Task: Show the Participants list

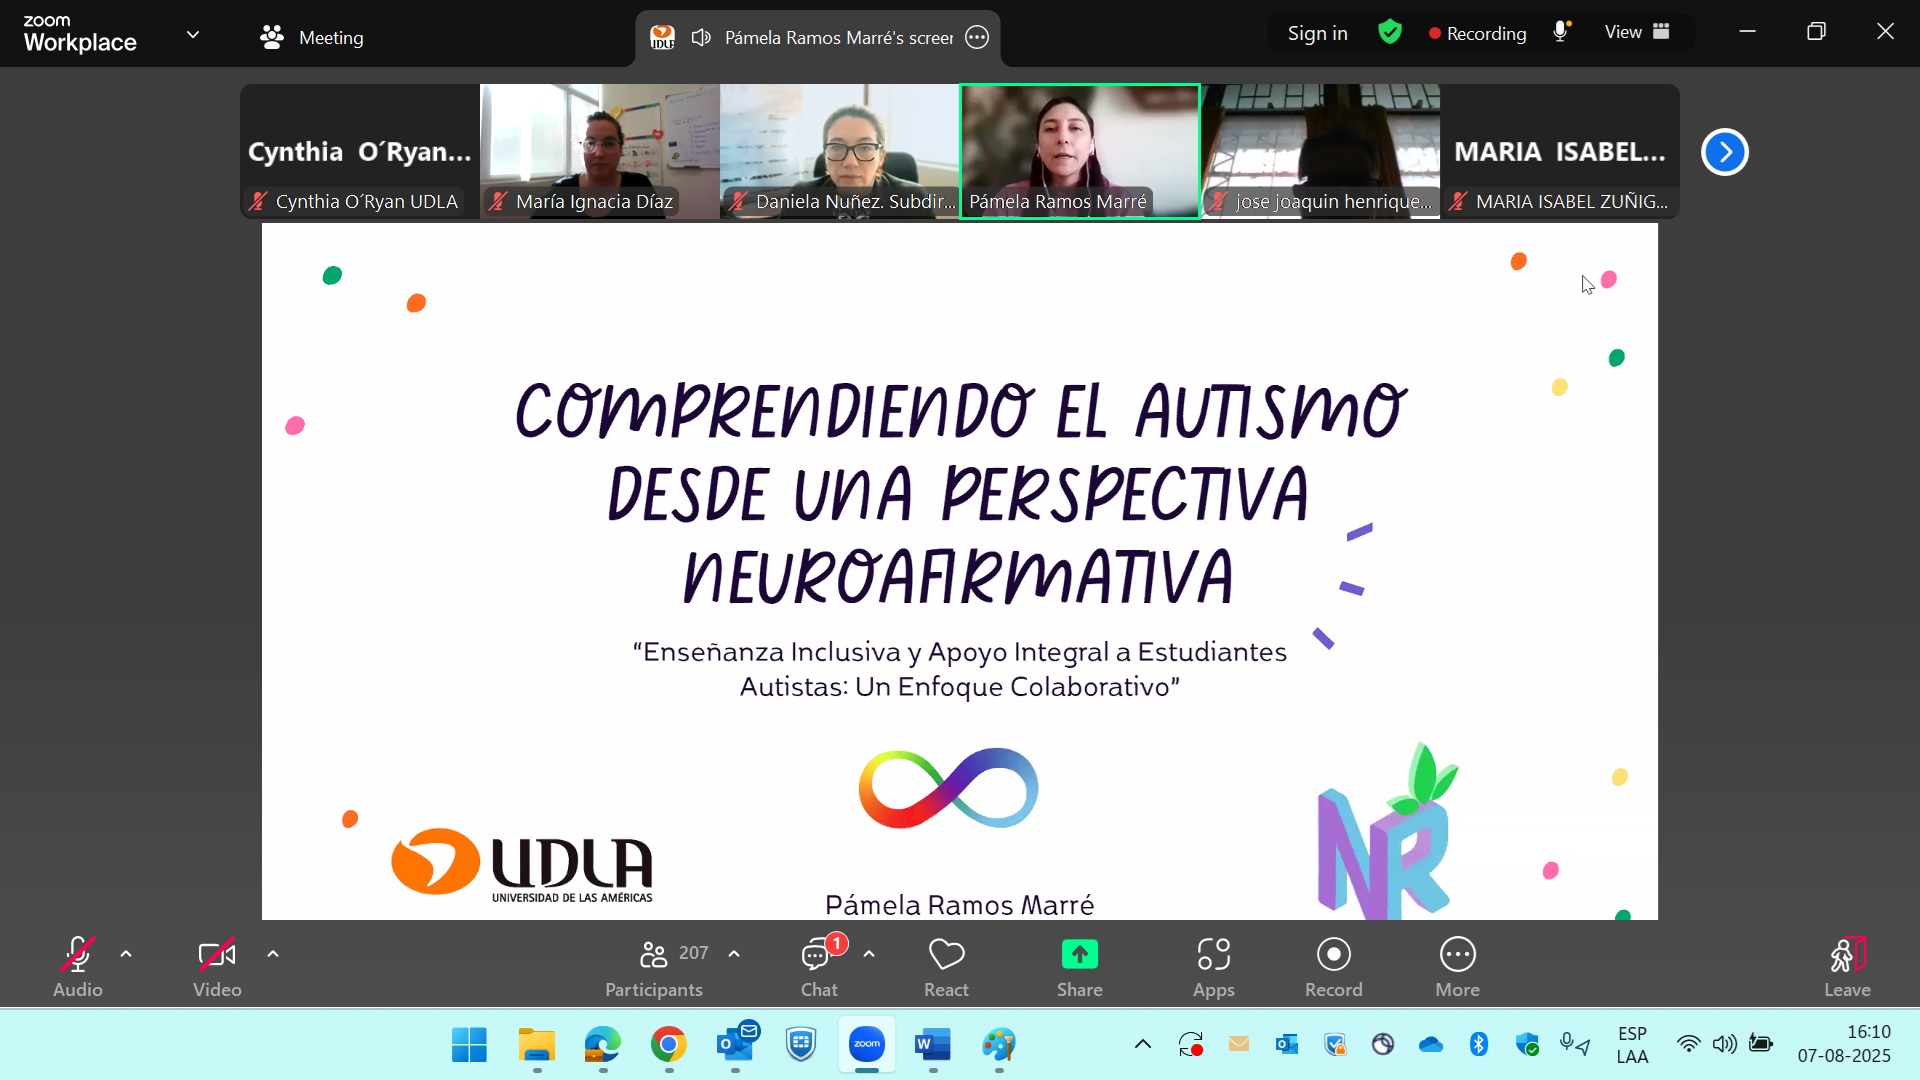Action: pos(655,966)
